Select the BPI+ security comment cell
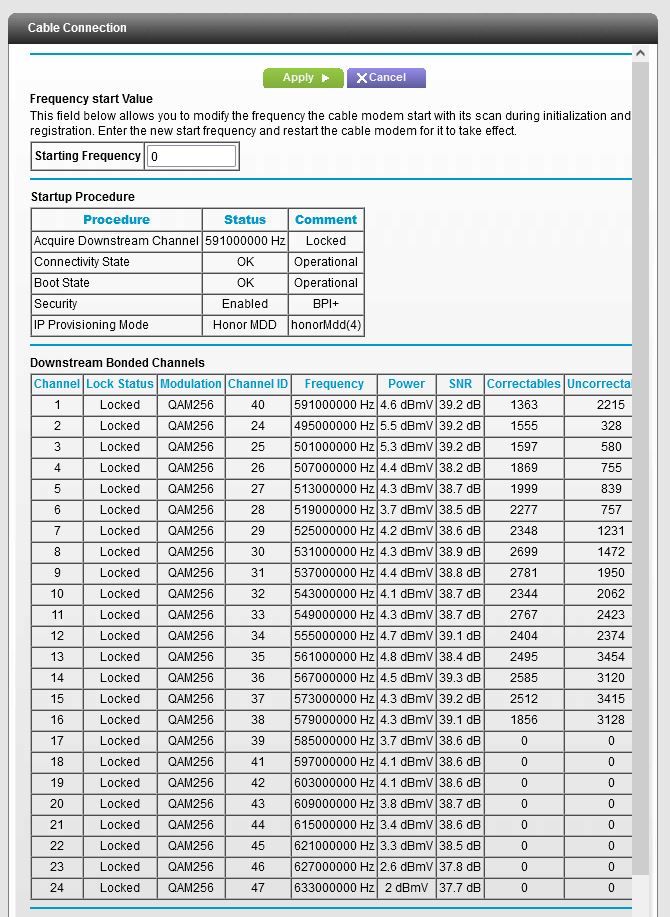670x917 pixels. [326, 304]
